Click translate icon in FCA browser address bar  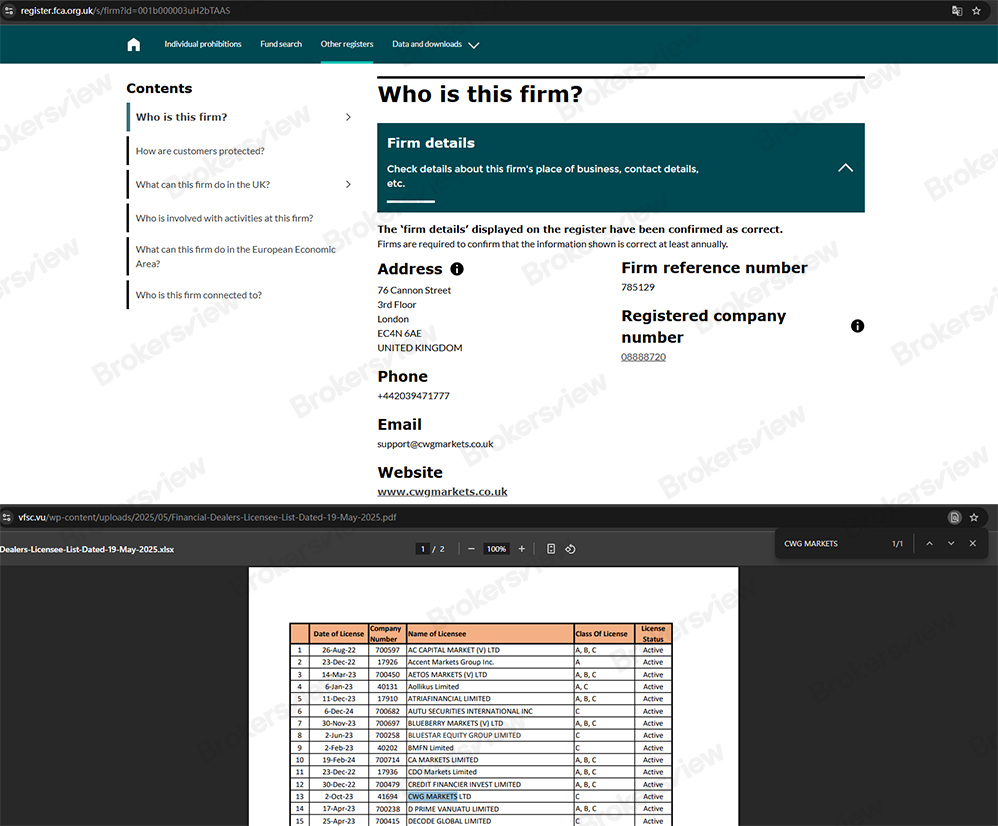[x=957, y=11]
